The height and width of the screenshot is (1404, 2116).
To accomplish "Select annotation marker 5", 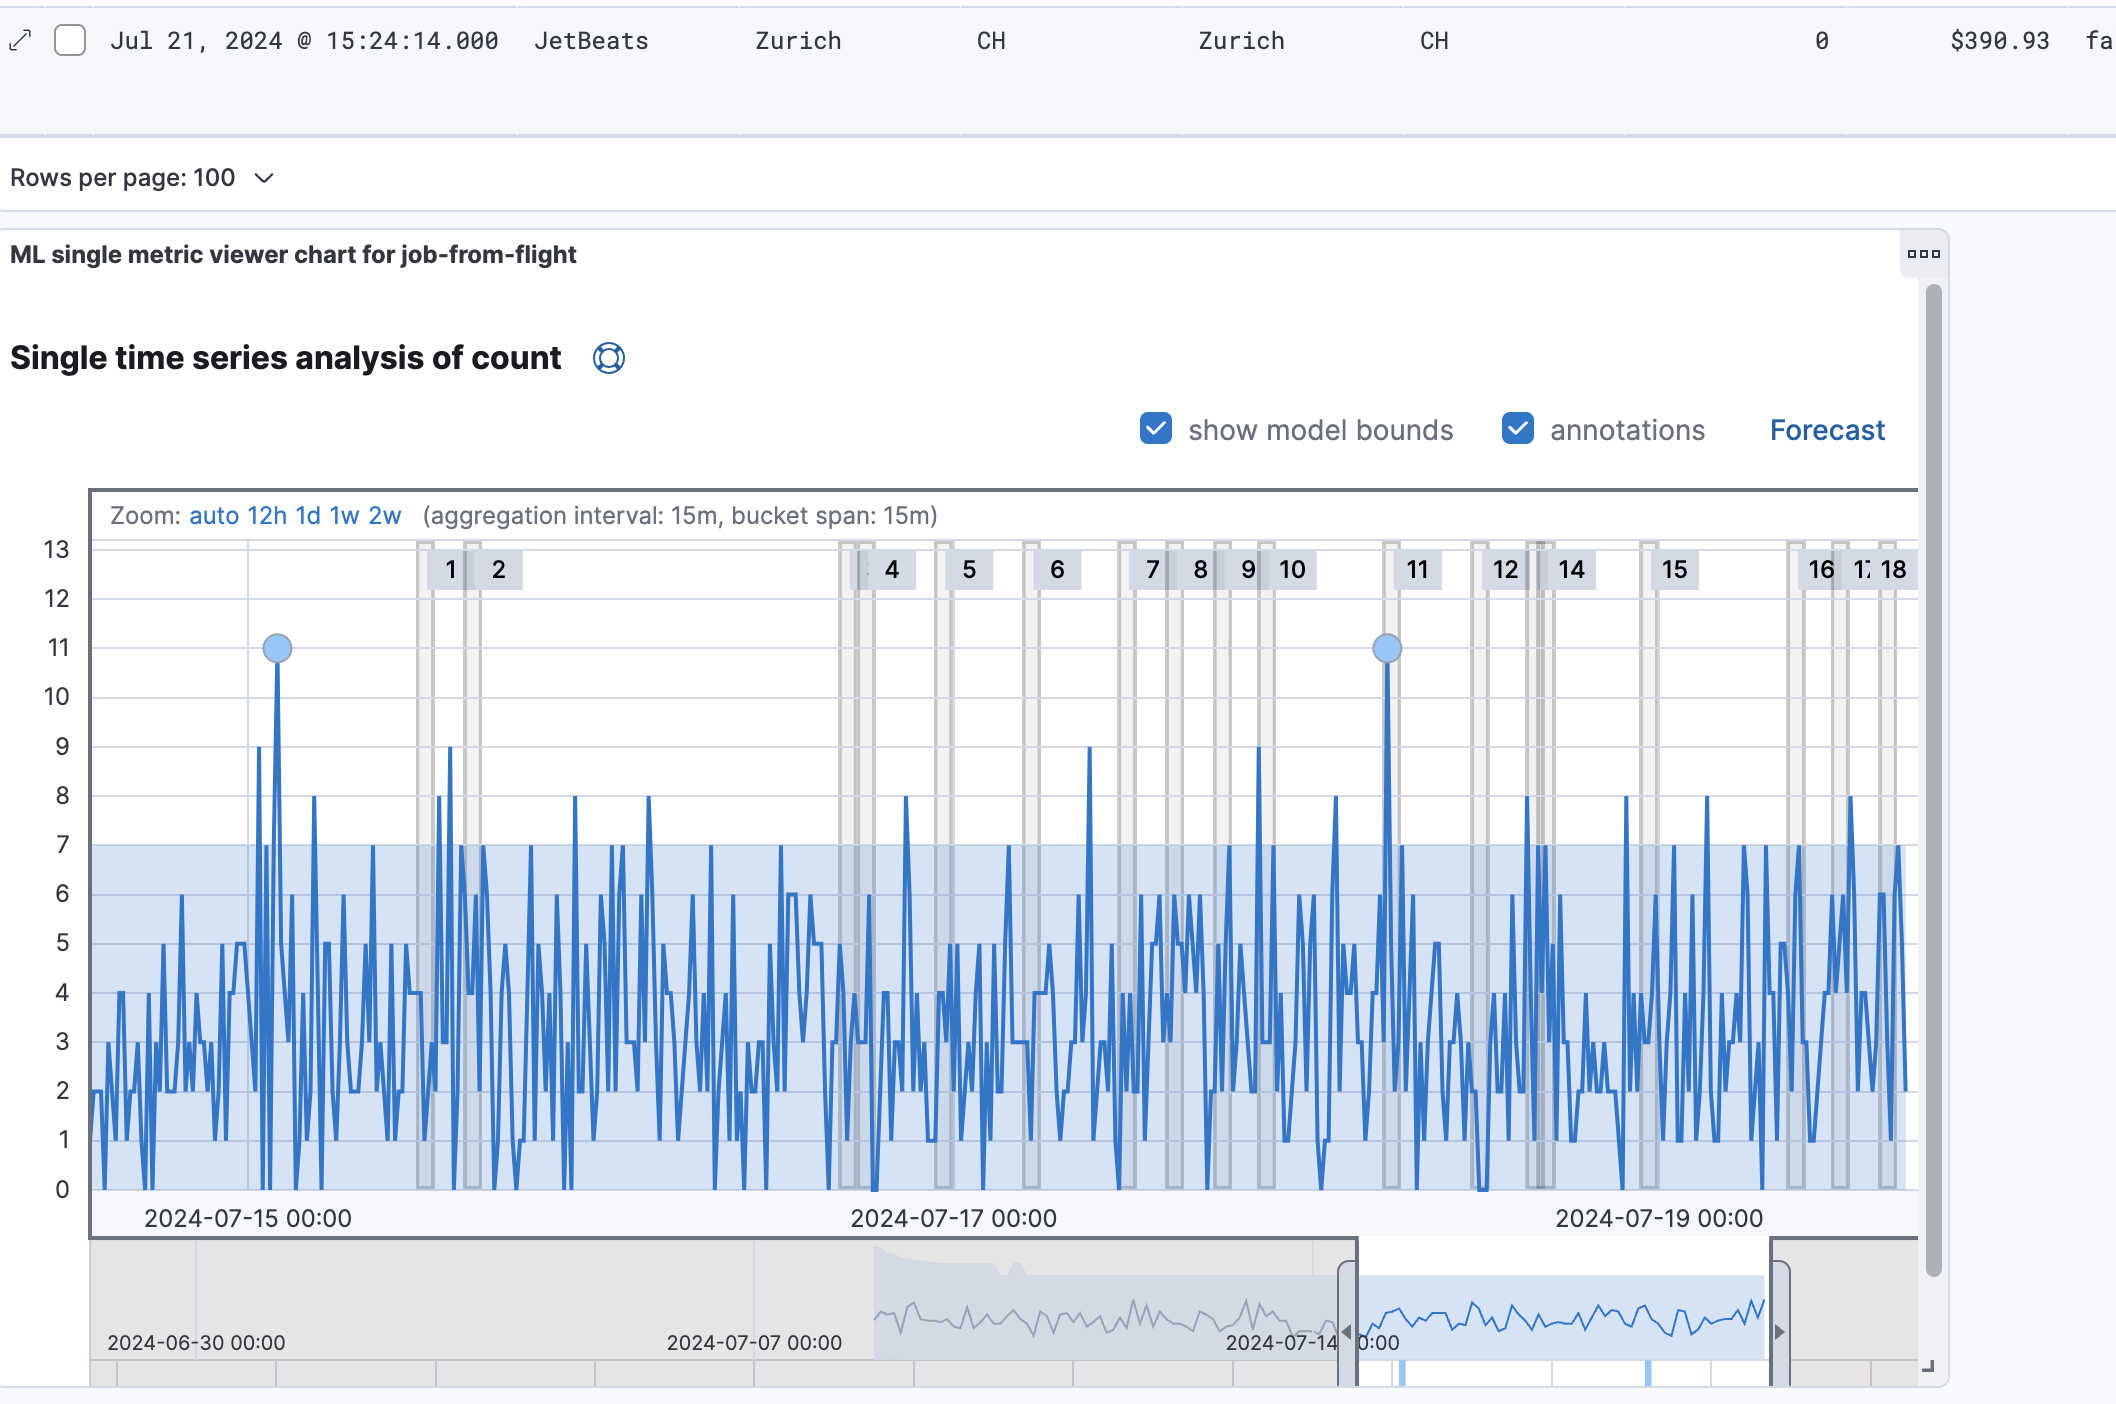I will 969,570.
